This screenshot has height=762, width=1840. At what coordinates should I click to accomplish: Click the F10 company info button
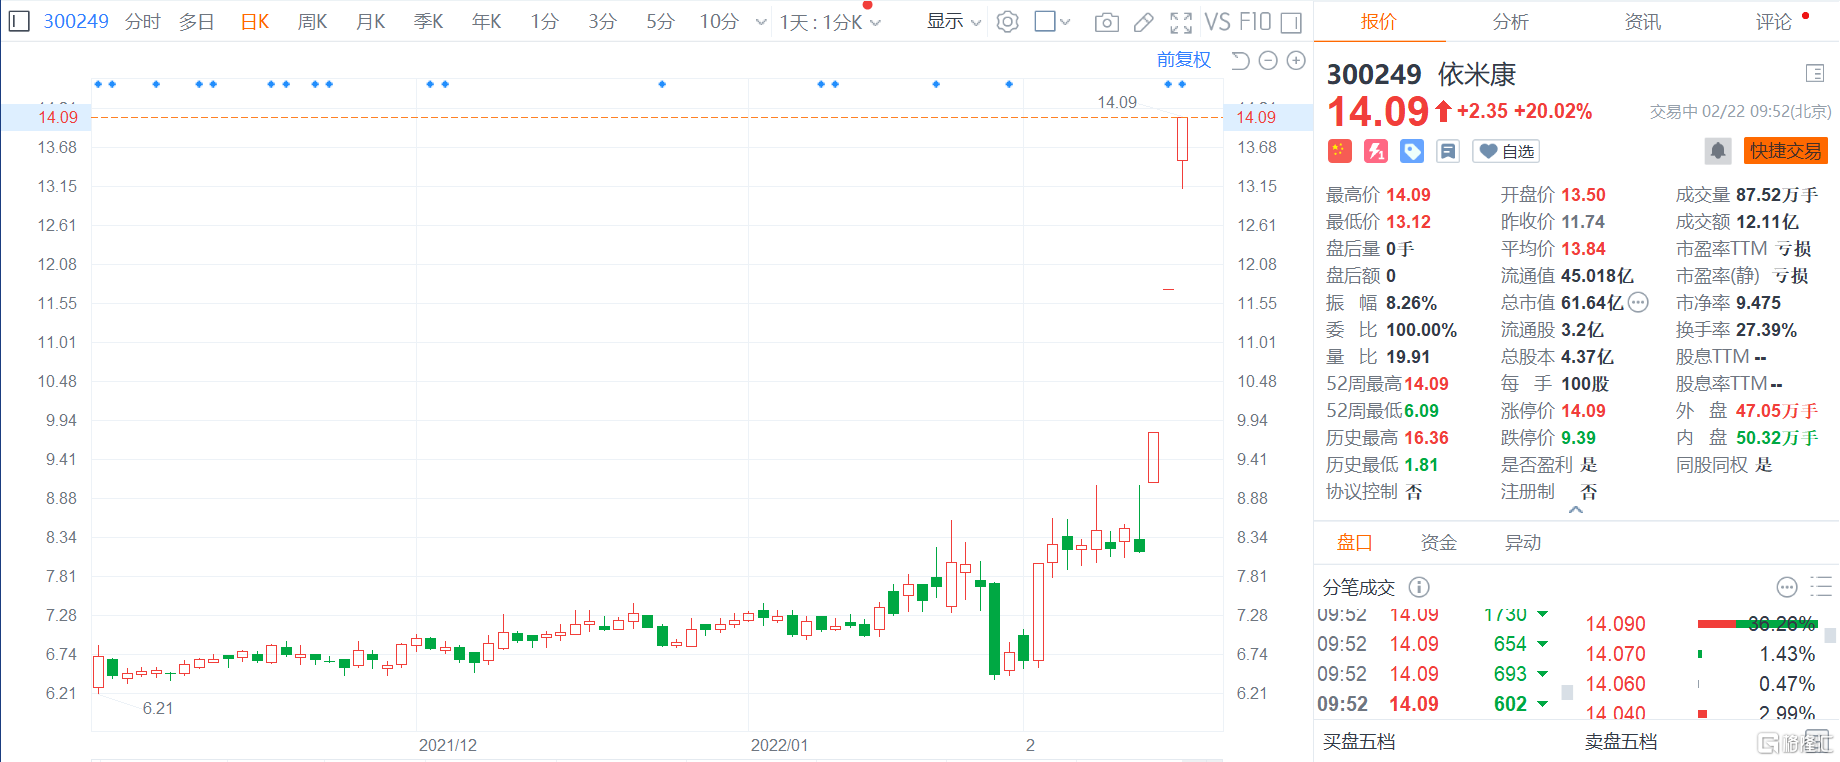tap(1255, 22)
